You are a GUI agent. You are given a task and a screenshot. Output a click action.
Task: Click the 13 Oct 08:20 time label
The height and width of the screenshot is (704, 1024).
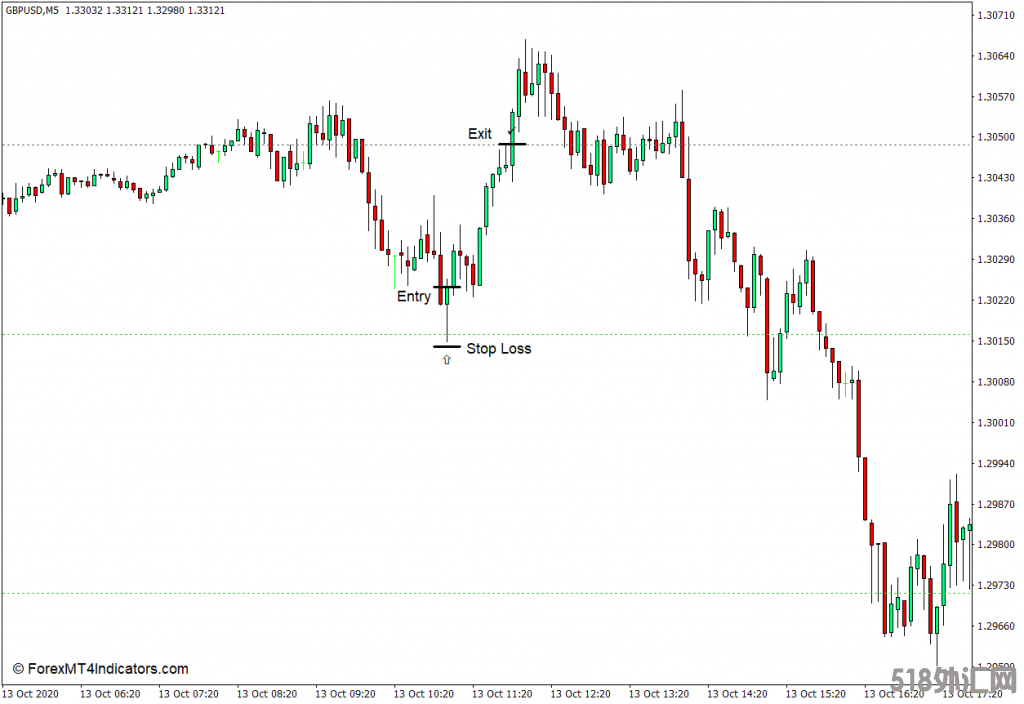click(x=266, y=694)
